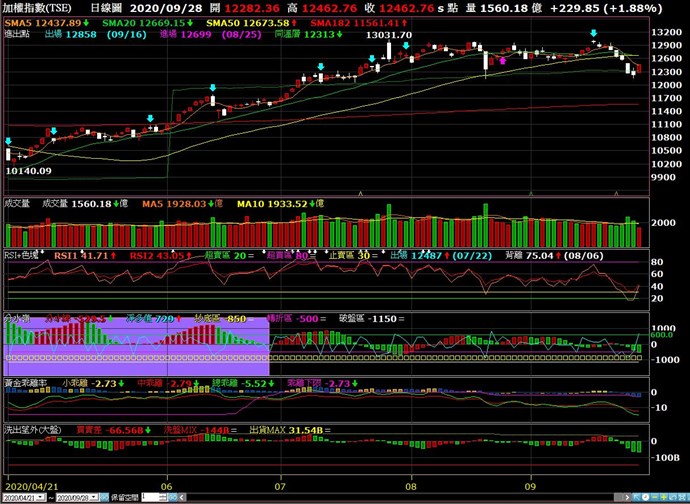Image resolution: width=690 pixels, height=504 pixels.
Task: Click the 加權指數(TSE) chart title
Action: (40, 7)
